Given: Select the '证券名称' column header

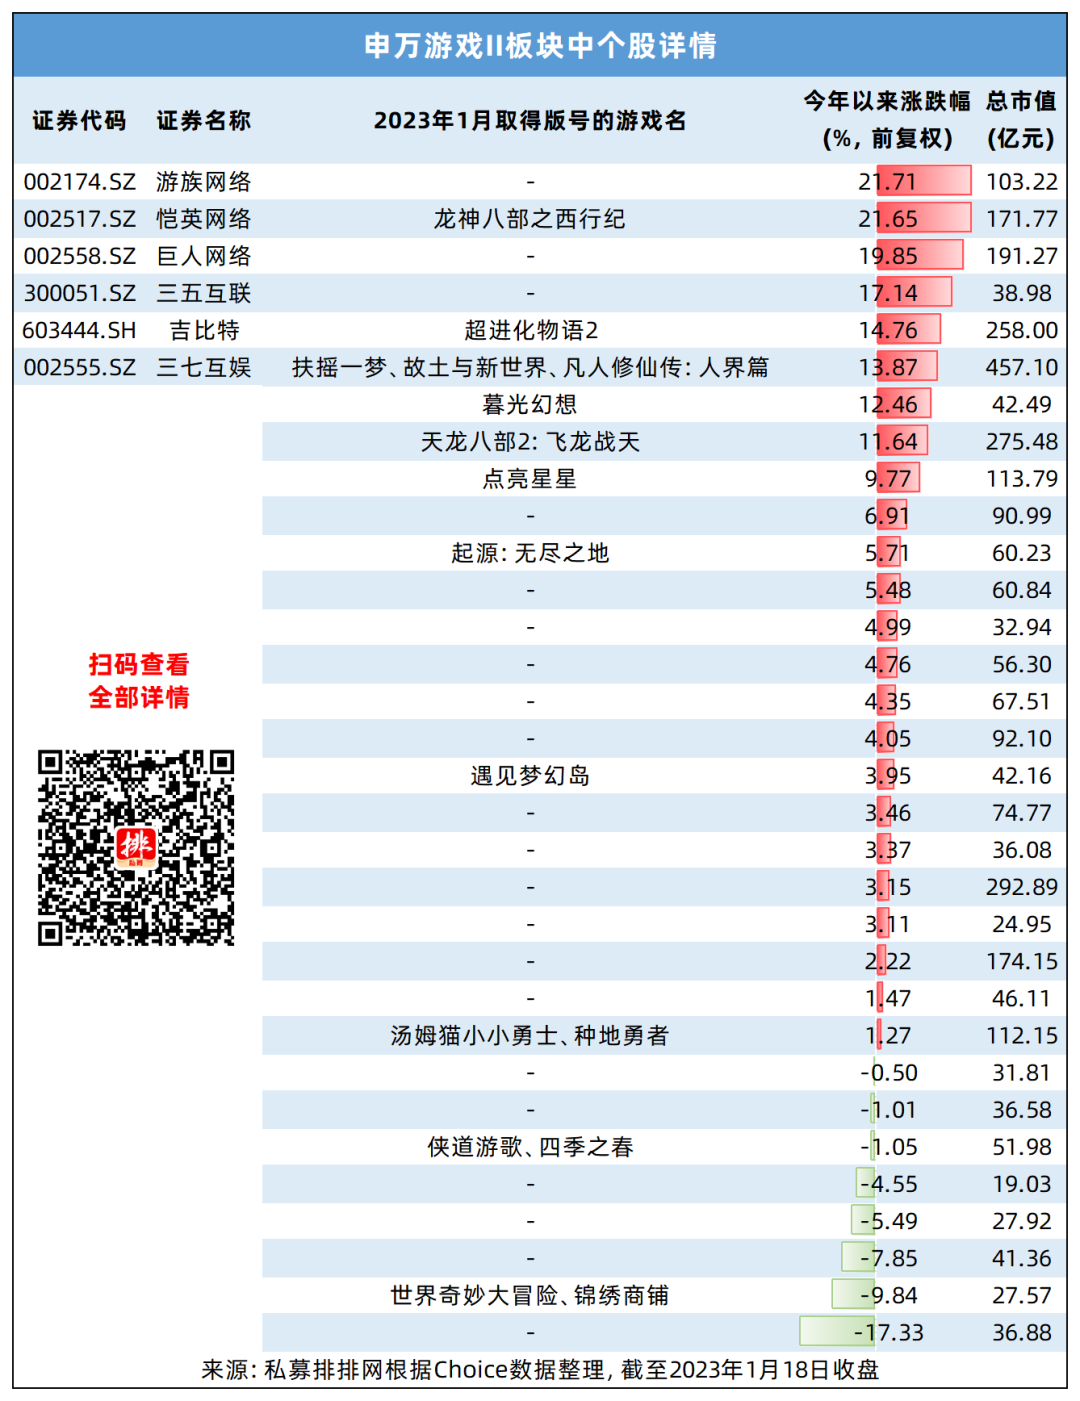Looking at the screenshot, I should tap(204, 121).
